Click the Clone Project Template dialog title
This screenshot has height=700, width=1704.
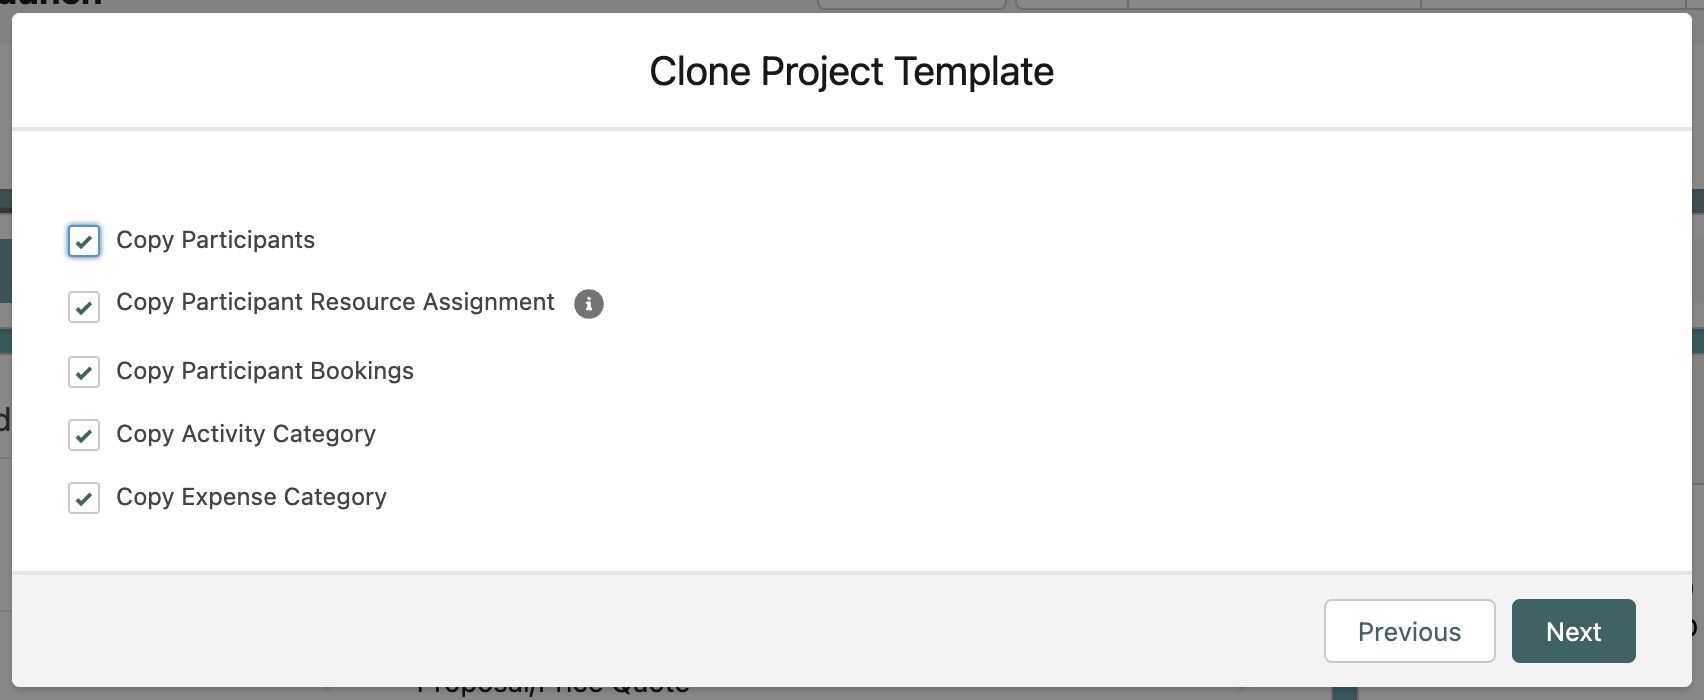pos(851,71)
